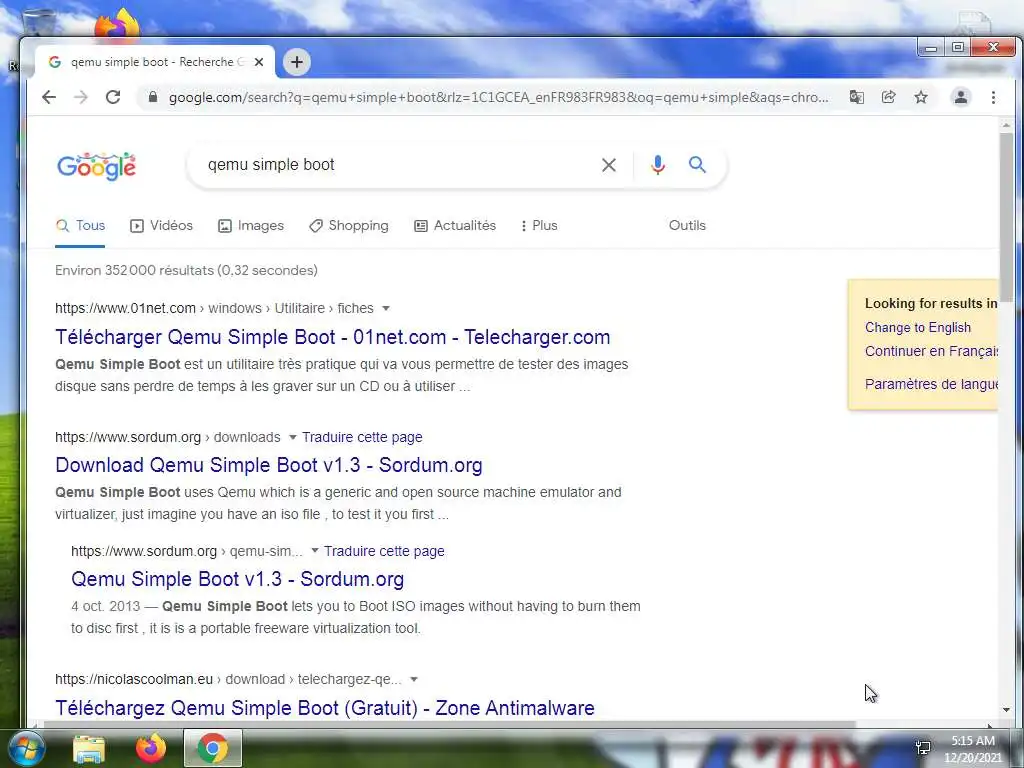Click Chrome taskbar button
1024x768 pixels.
213,748
